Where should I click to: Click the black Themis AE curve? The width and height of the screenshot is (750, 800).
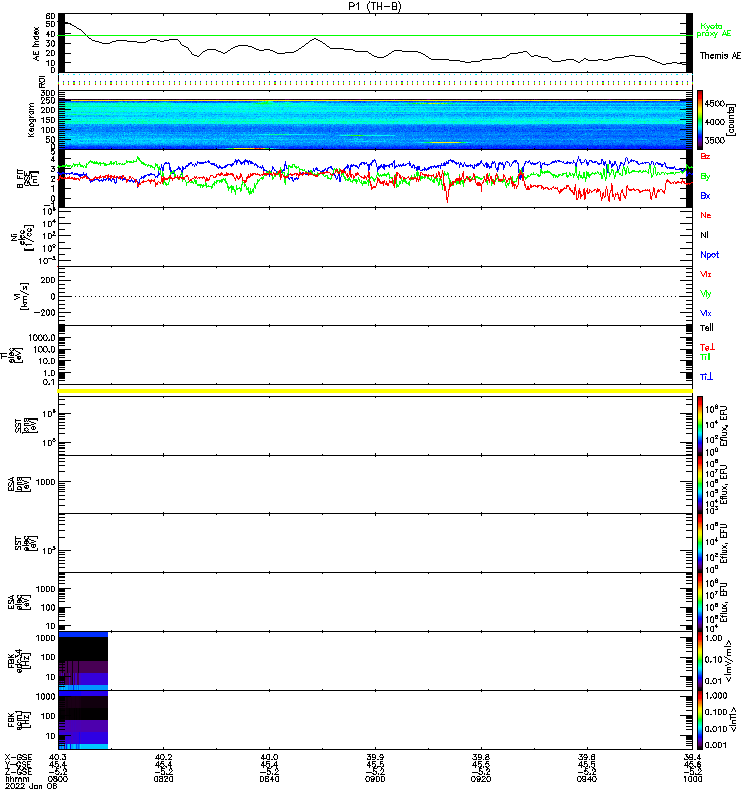374,48
